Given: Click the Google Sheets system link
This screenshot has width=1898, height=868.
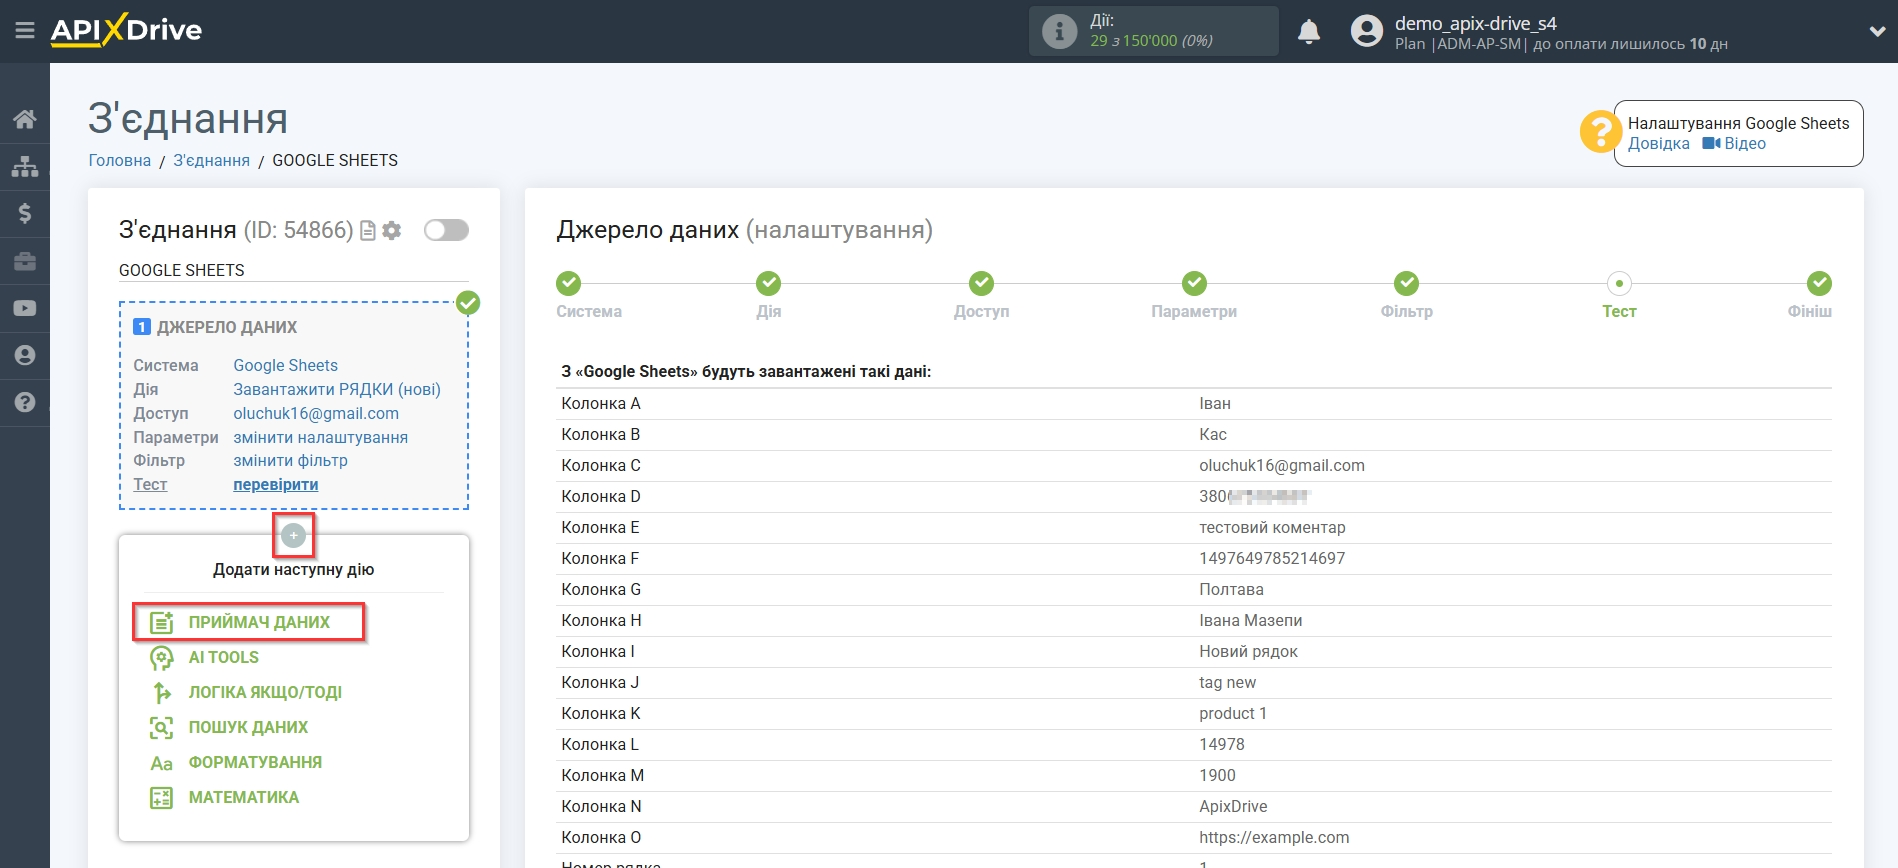Looking at the screenshot, I should pyautogui.click(x=285, y=365).
